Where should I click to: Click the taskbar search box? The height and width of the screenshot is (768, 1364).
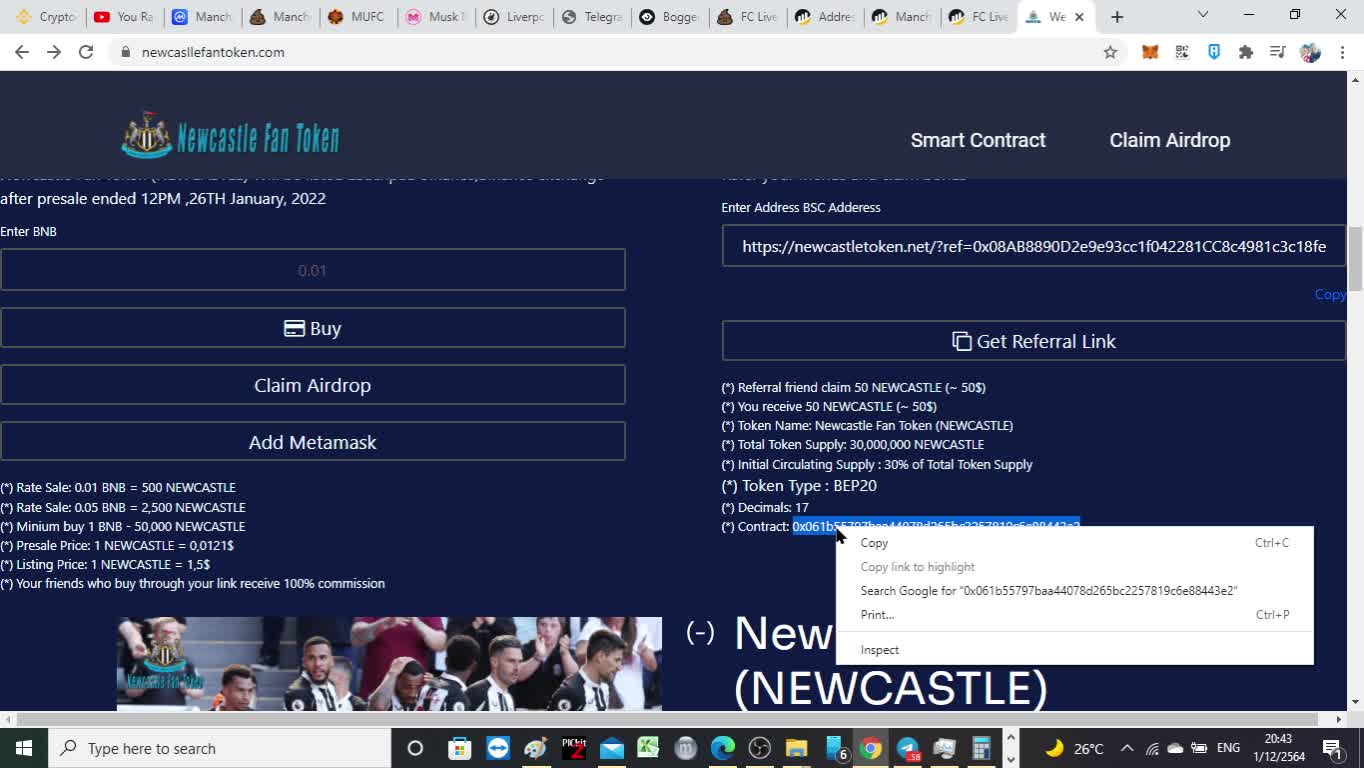[x=219, y=748]
